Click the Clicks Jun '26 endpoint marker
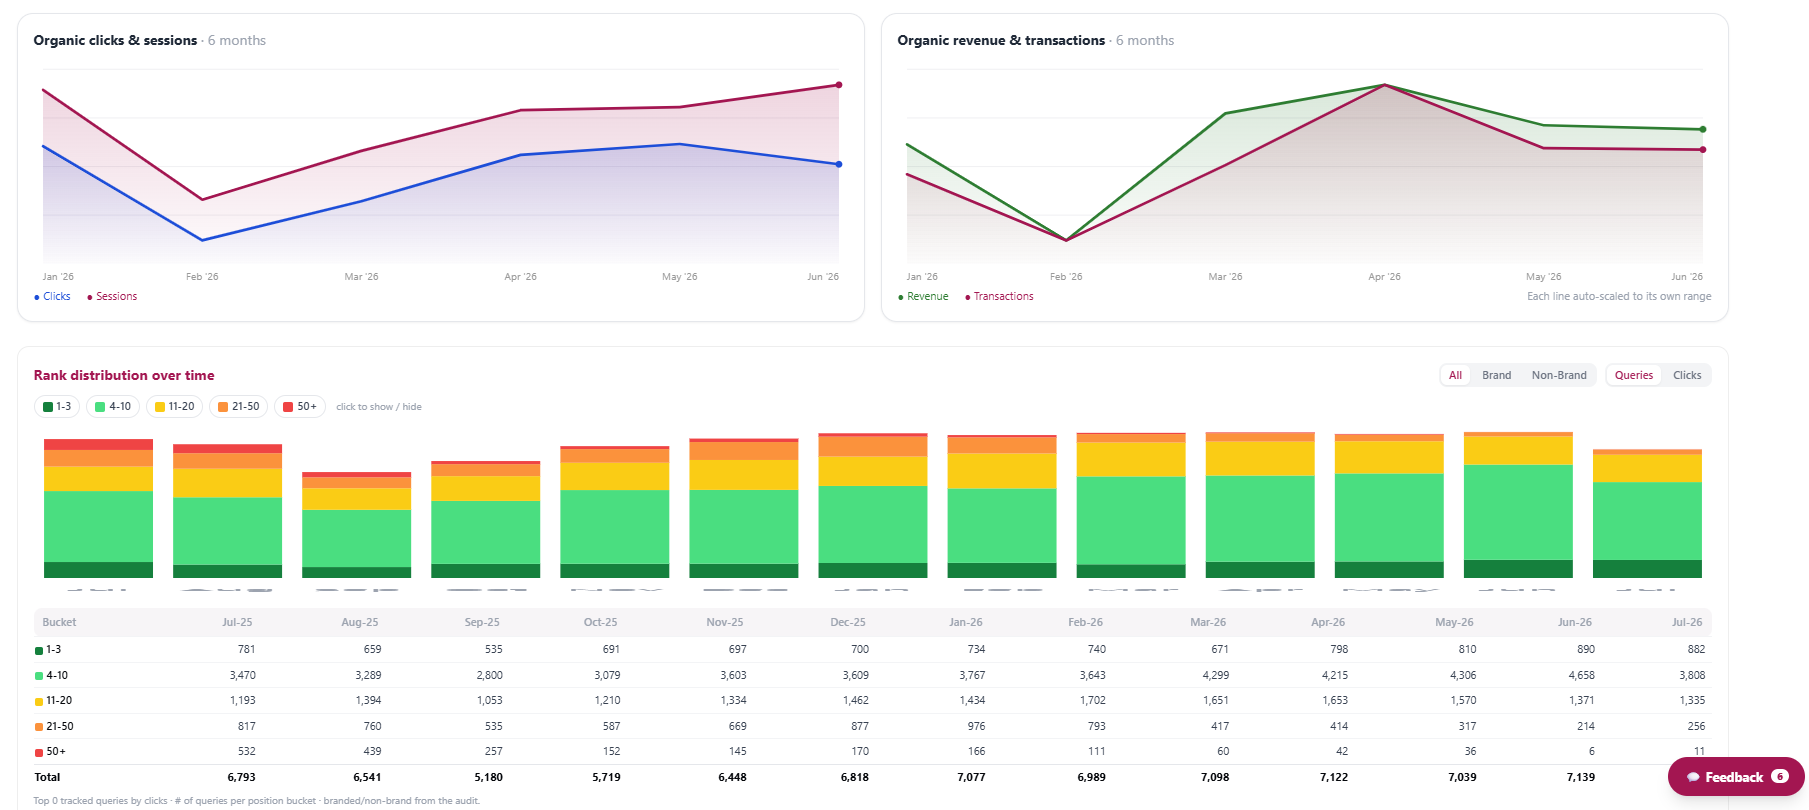The image size is (1809, 810). (x=839, y=164)
